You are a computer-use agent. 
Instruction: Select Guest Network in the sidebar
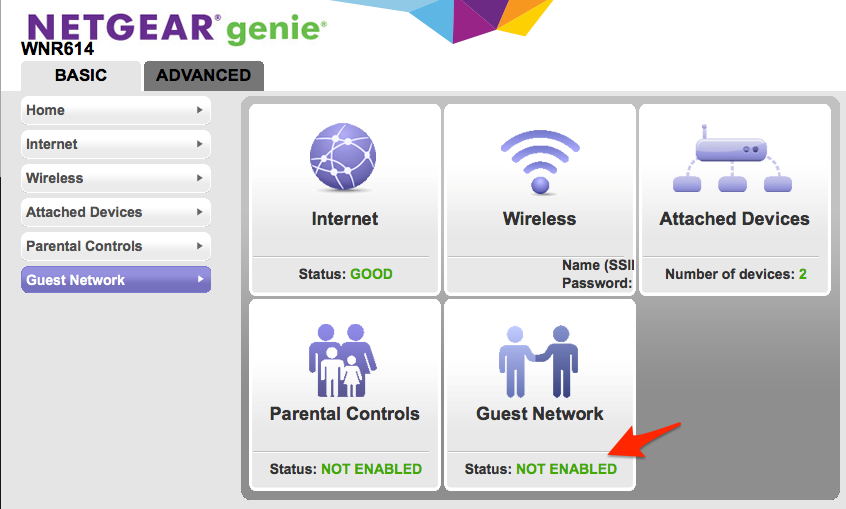(x=115, y=280)
